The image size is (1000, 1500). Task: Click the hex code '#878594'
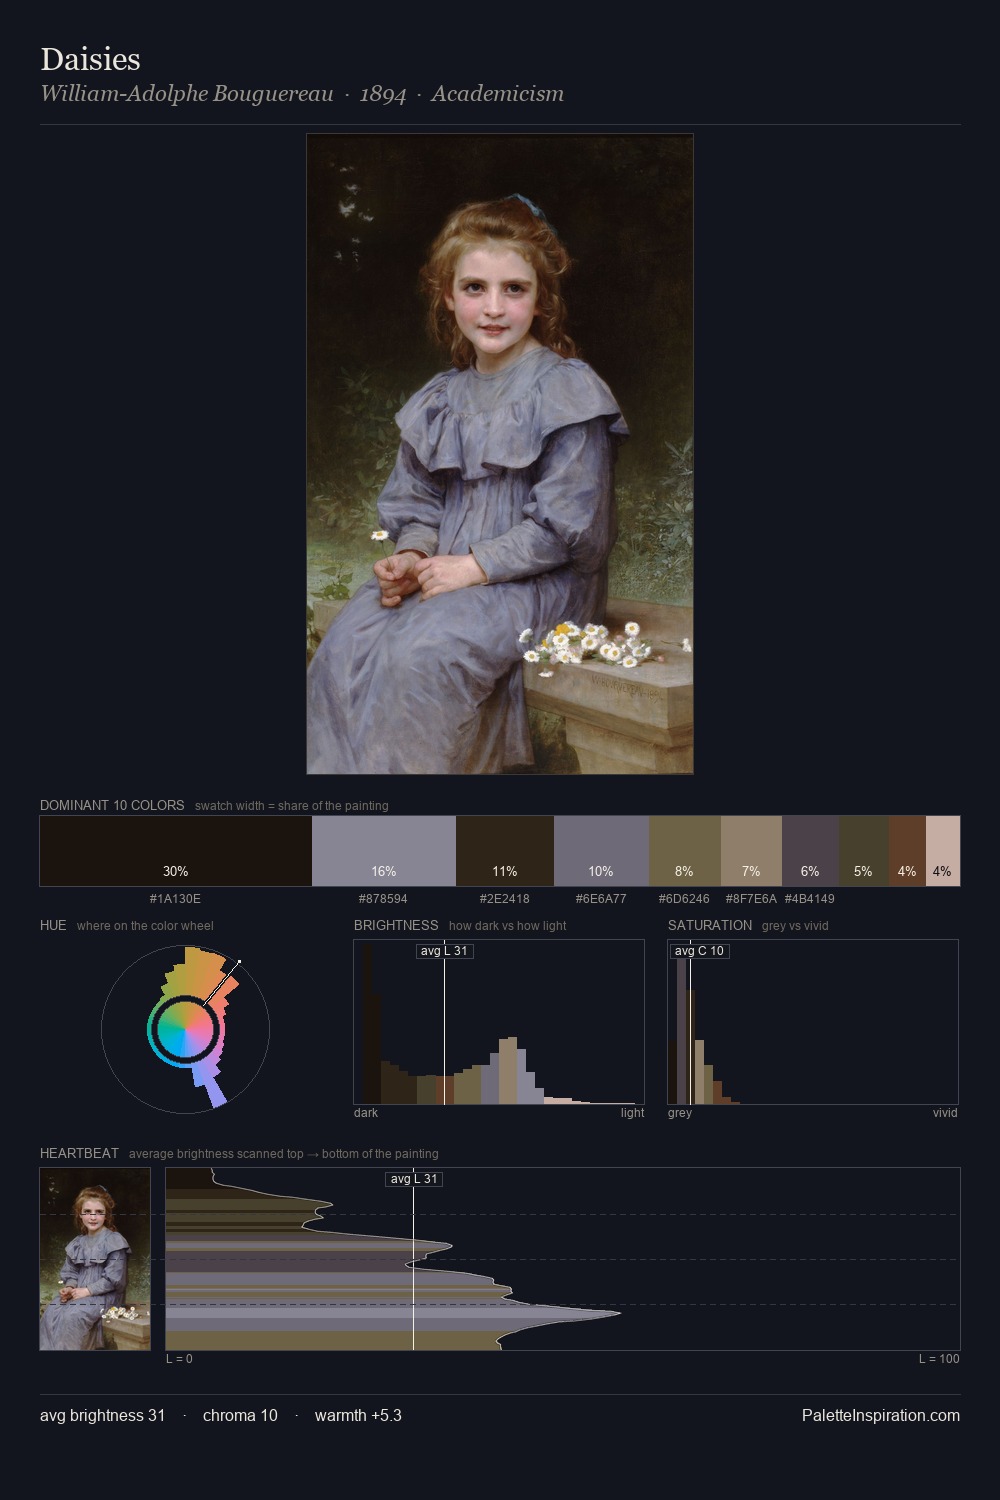click(x=383, y=899)
